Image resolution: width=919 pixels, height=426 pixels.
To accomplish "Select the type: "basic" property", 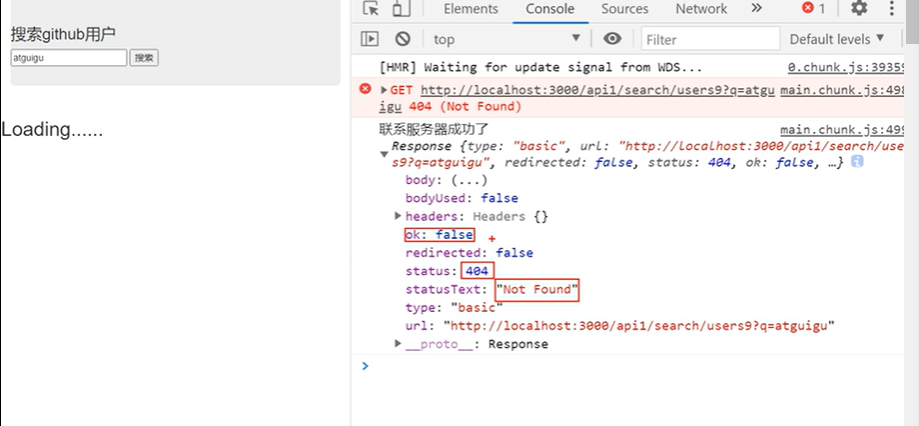I will point(454,308).
